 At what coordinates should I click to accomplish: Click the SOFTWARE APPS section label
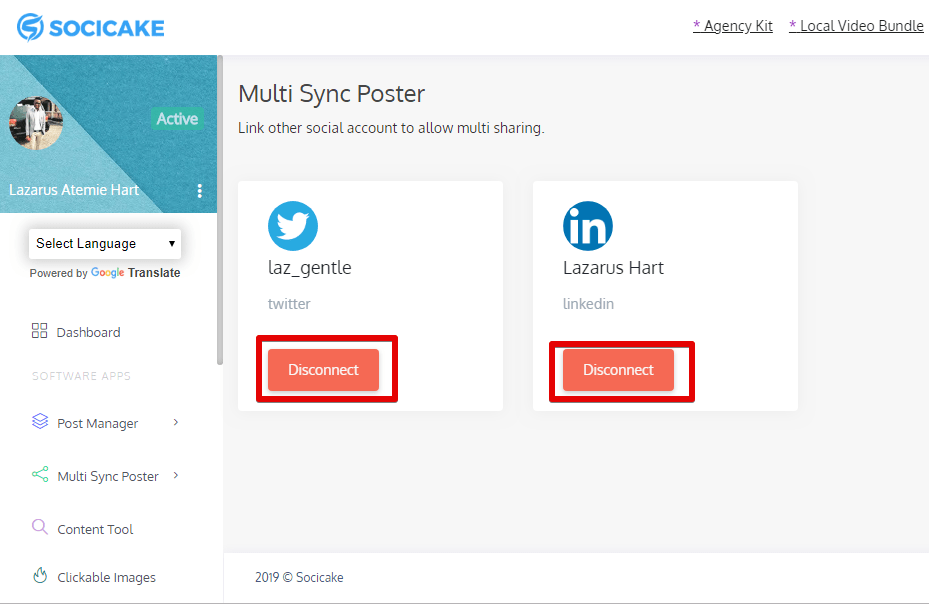coord(81,376)
